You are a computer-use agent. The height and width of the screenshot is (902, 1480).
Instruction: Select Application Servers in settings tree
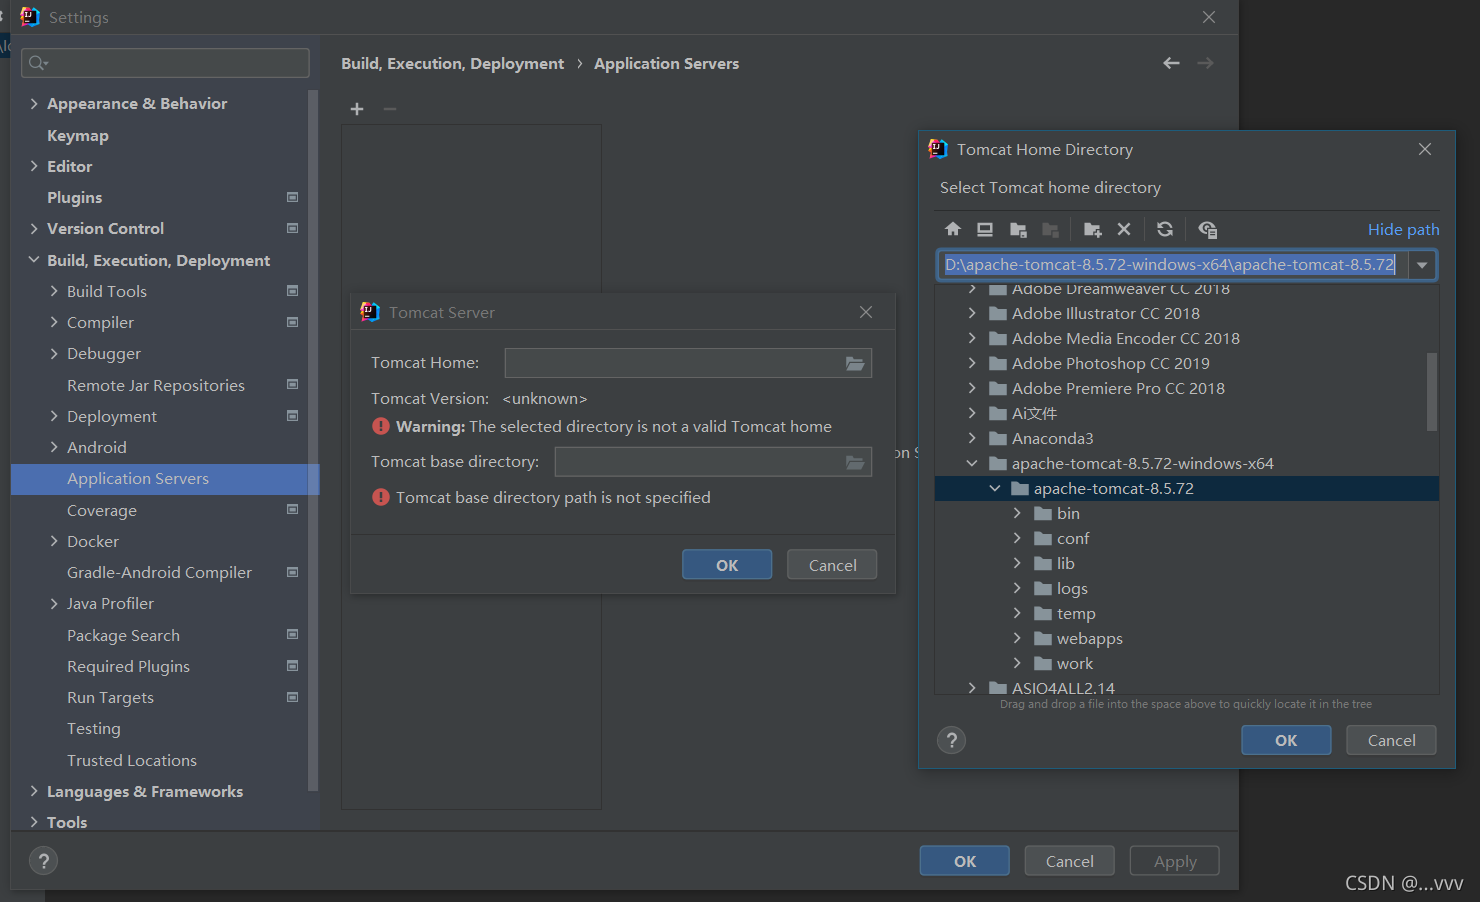pos(165,479)
